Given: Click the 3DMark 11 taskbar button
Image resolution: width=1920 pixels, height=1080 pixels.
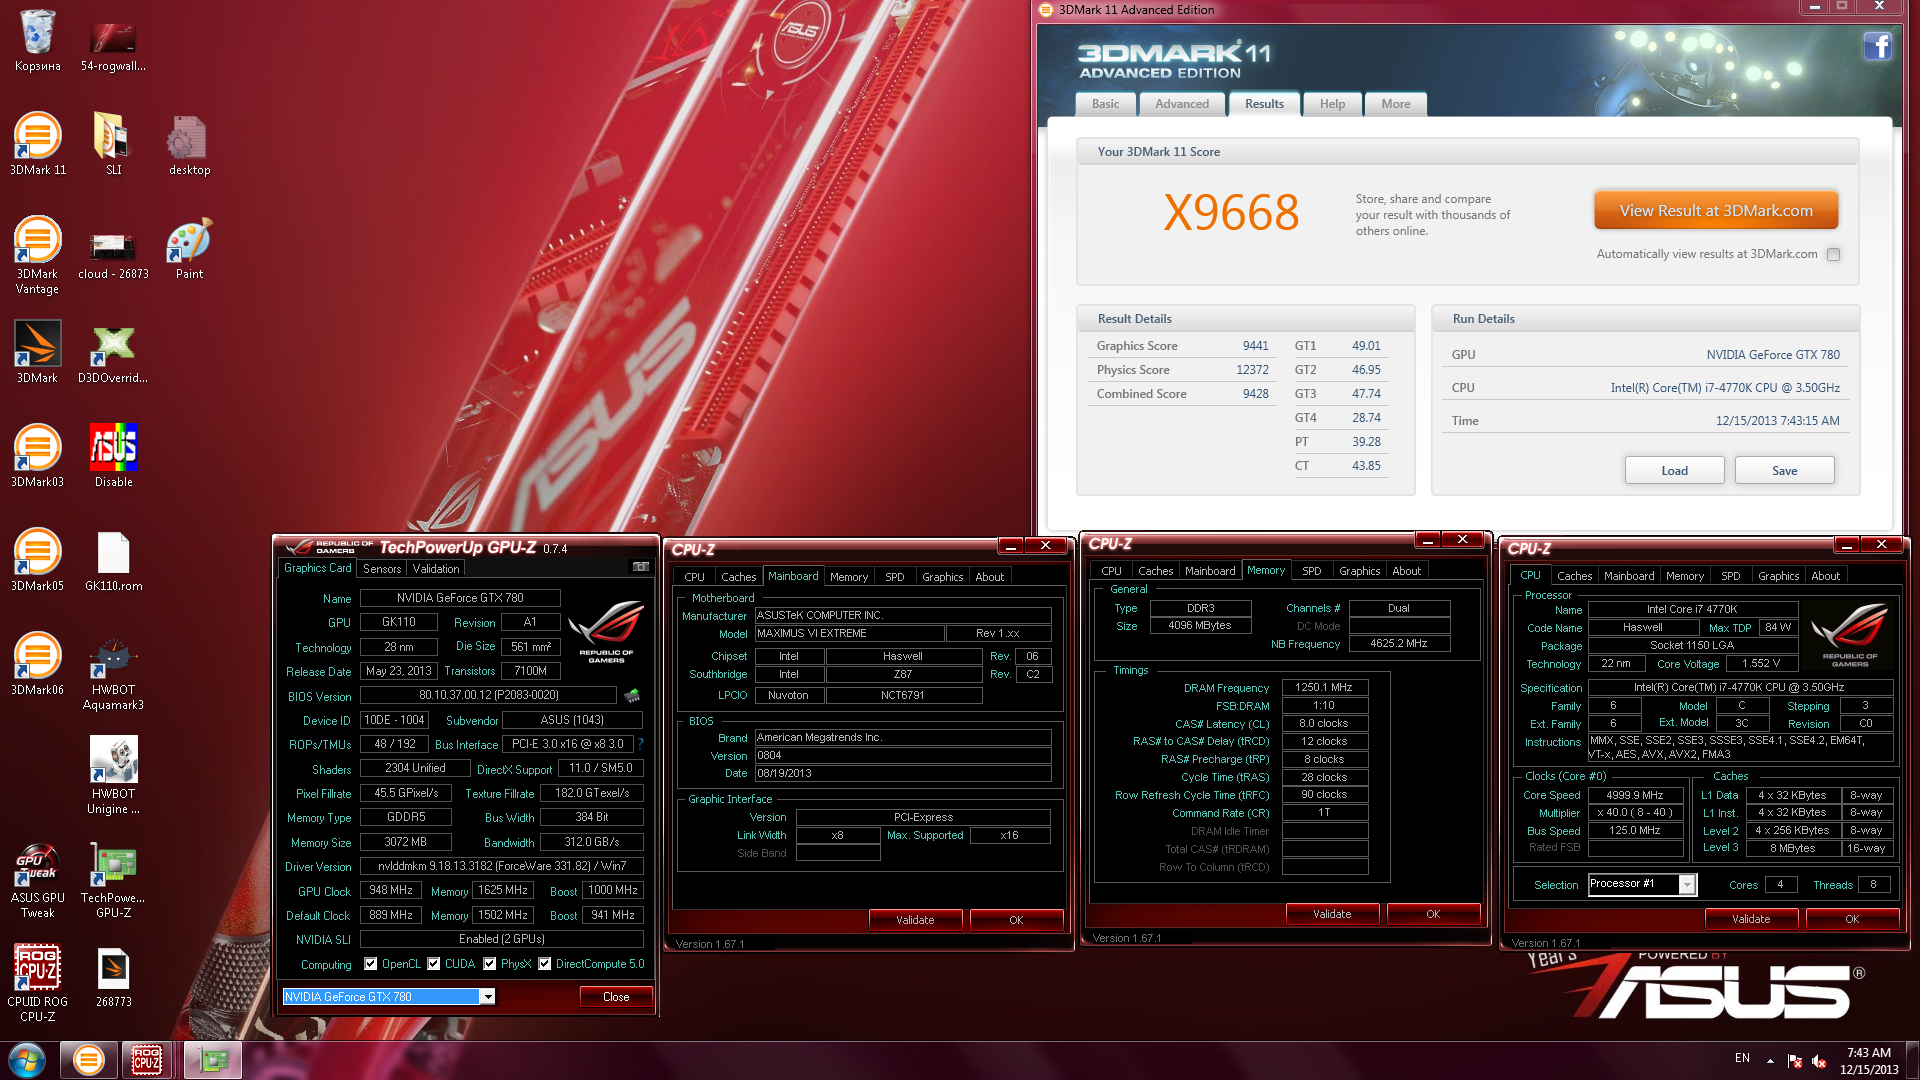Looking at the screenshot, I should (88, 1059).
